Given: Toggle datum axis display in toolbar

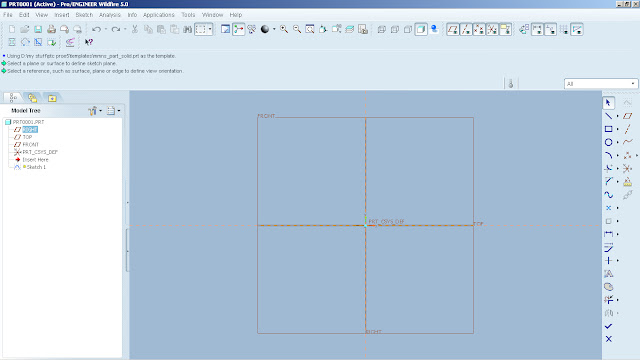Looking at the screenshot, I should point(466,29).
